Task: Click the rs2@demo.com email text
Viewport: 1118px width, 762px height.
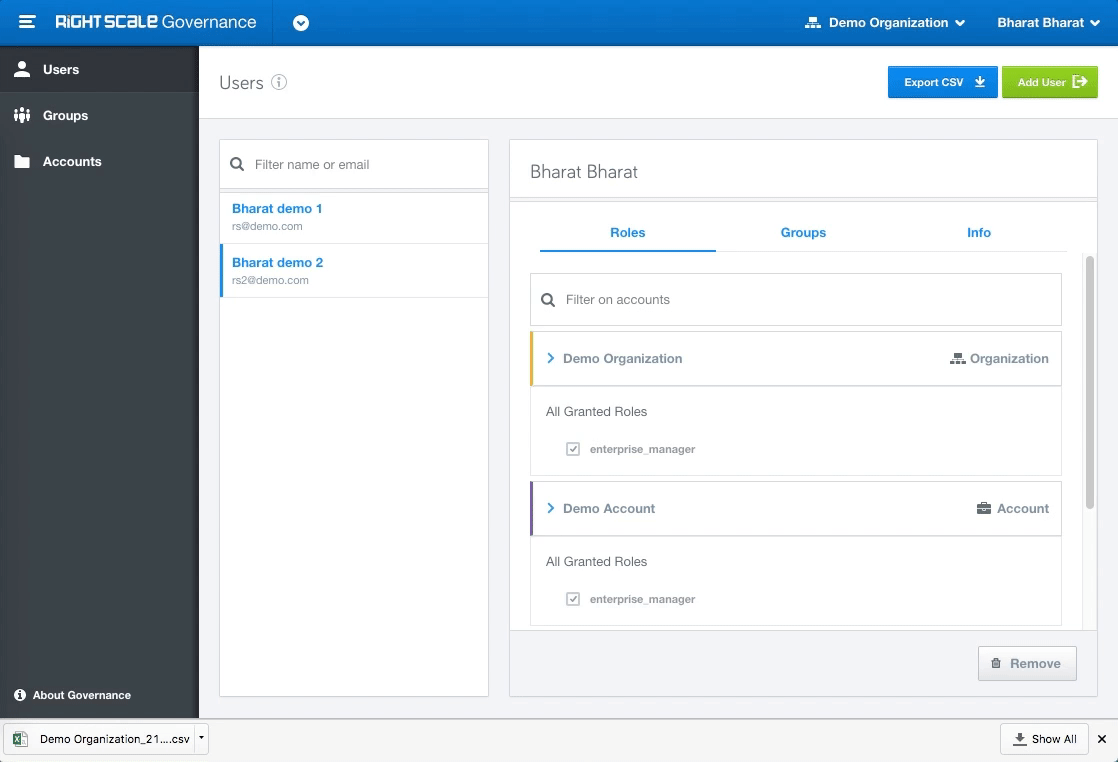Action: [x=270, y=281]
